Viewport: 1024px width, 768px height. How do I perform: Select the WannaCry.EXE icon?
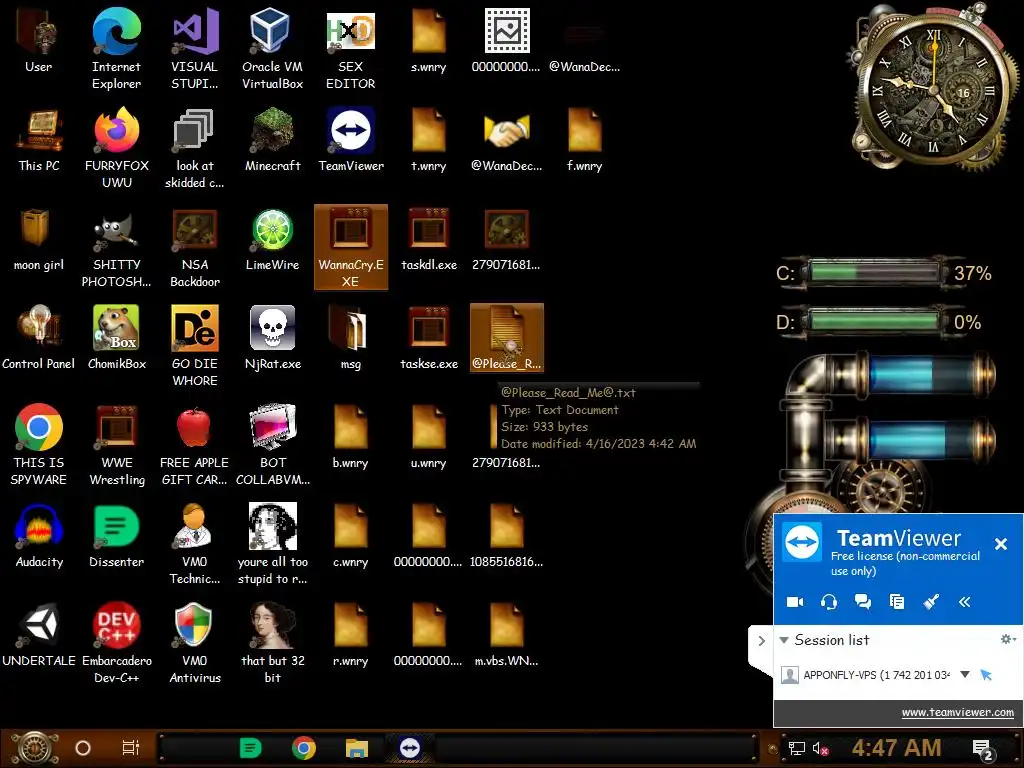(x=351, y=247)
